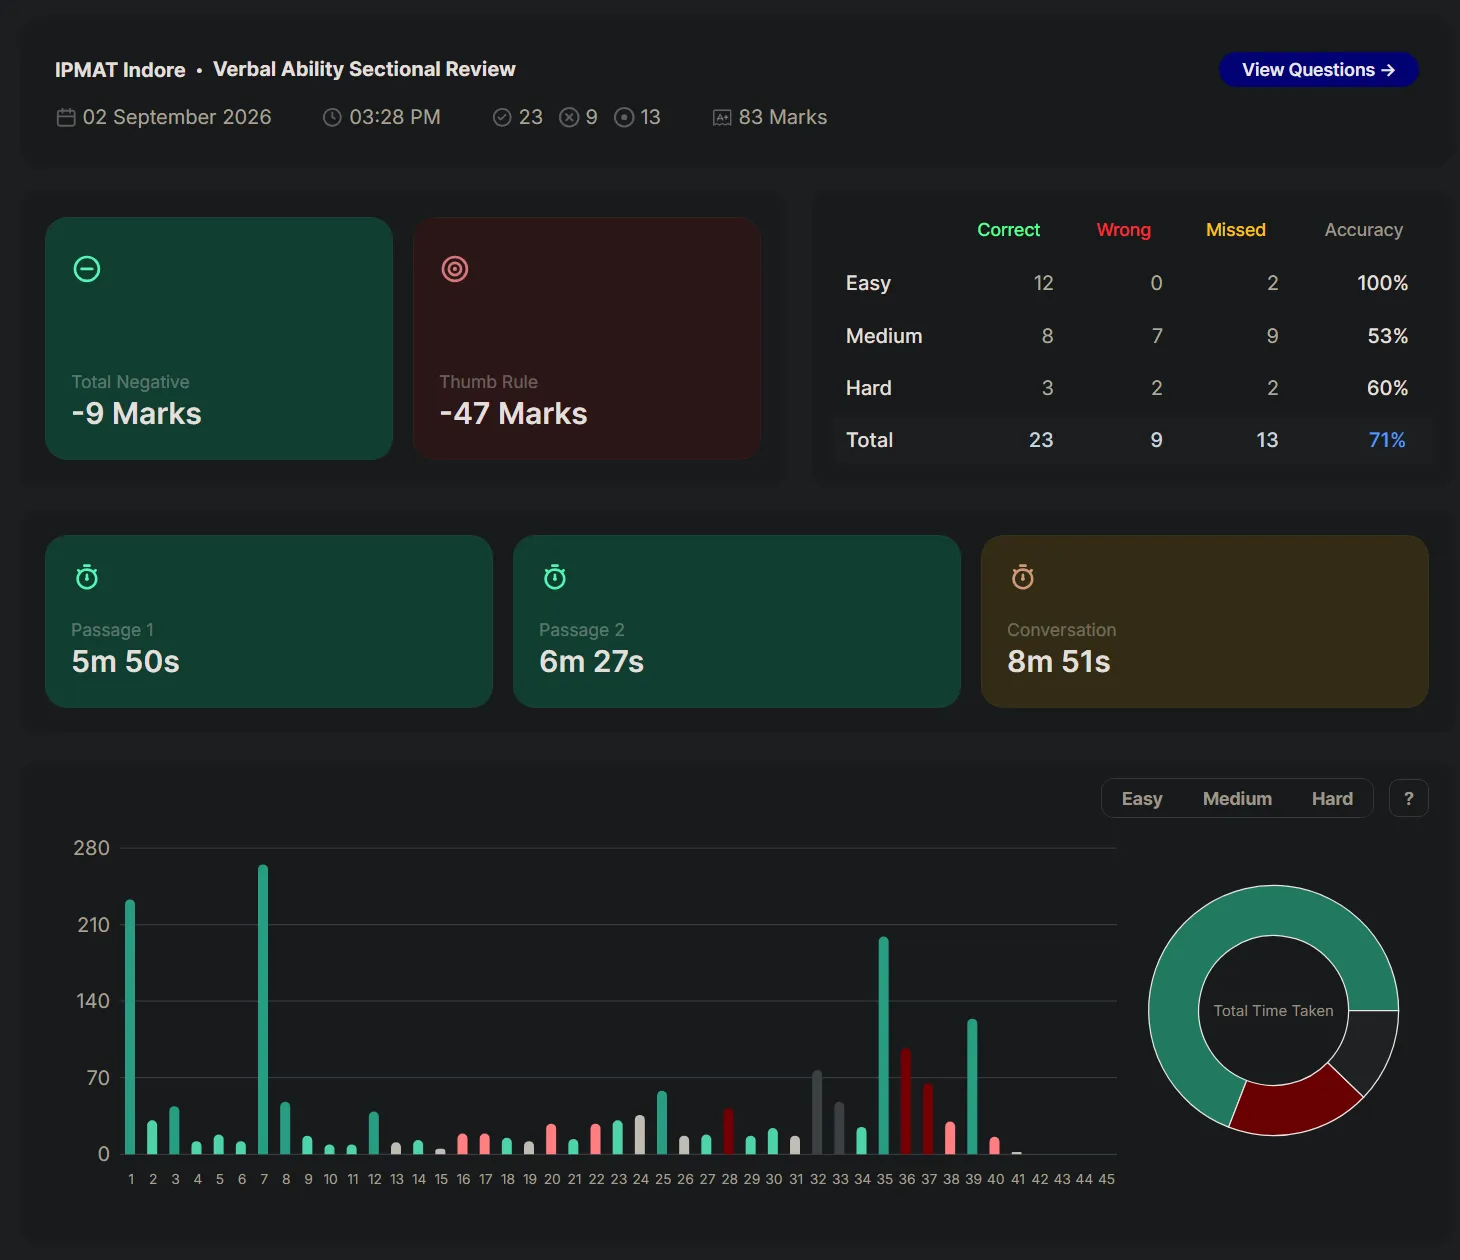The height and width of the screenshot is (1260, 1460).
Task: Click the stopwatch icon on Passage 1 card
Action: coord(87,577)
